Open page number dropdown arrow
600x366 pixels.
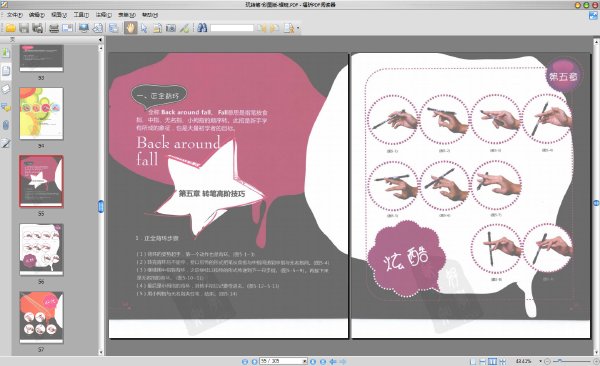tap(305, 361)
